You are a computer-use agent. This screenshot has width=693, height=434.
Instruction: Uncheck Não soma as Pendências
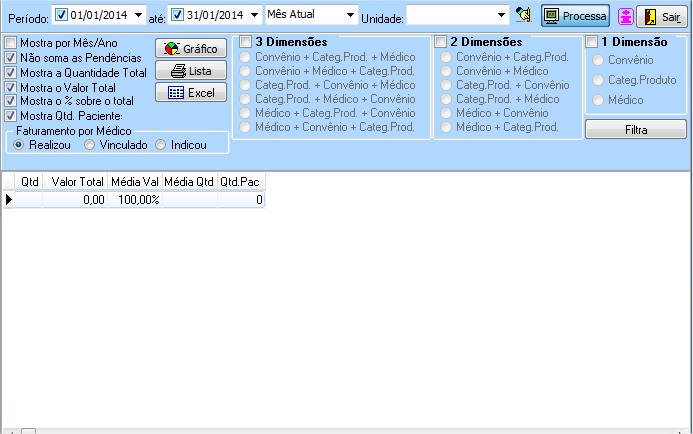coord(11,58)
